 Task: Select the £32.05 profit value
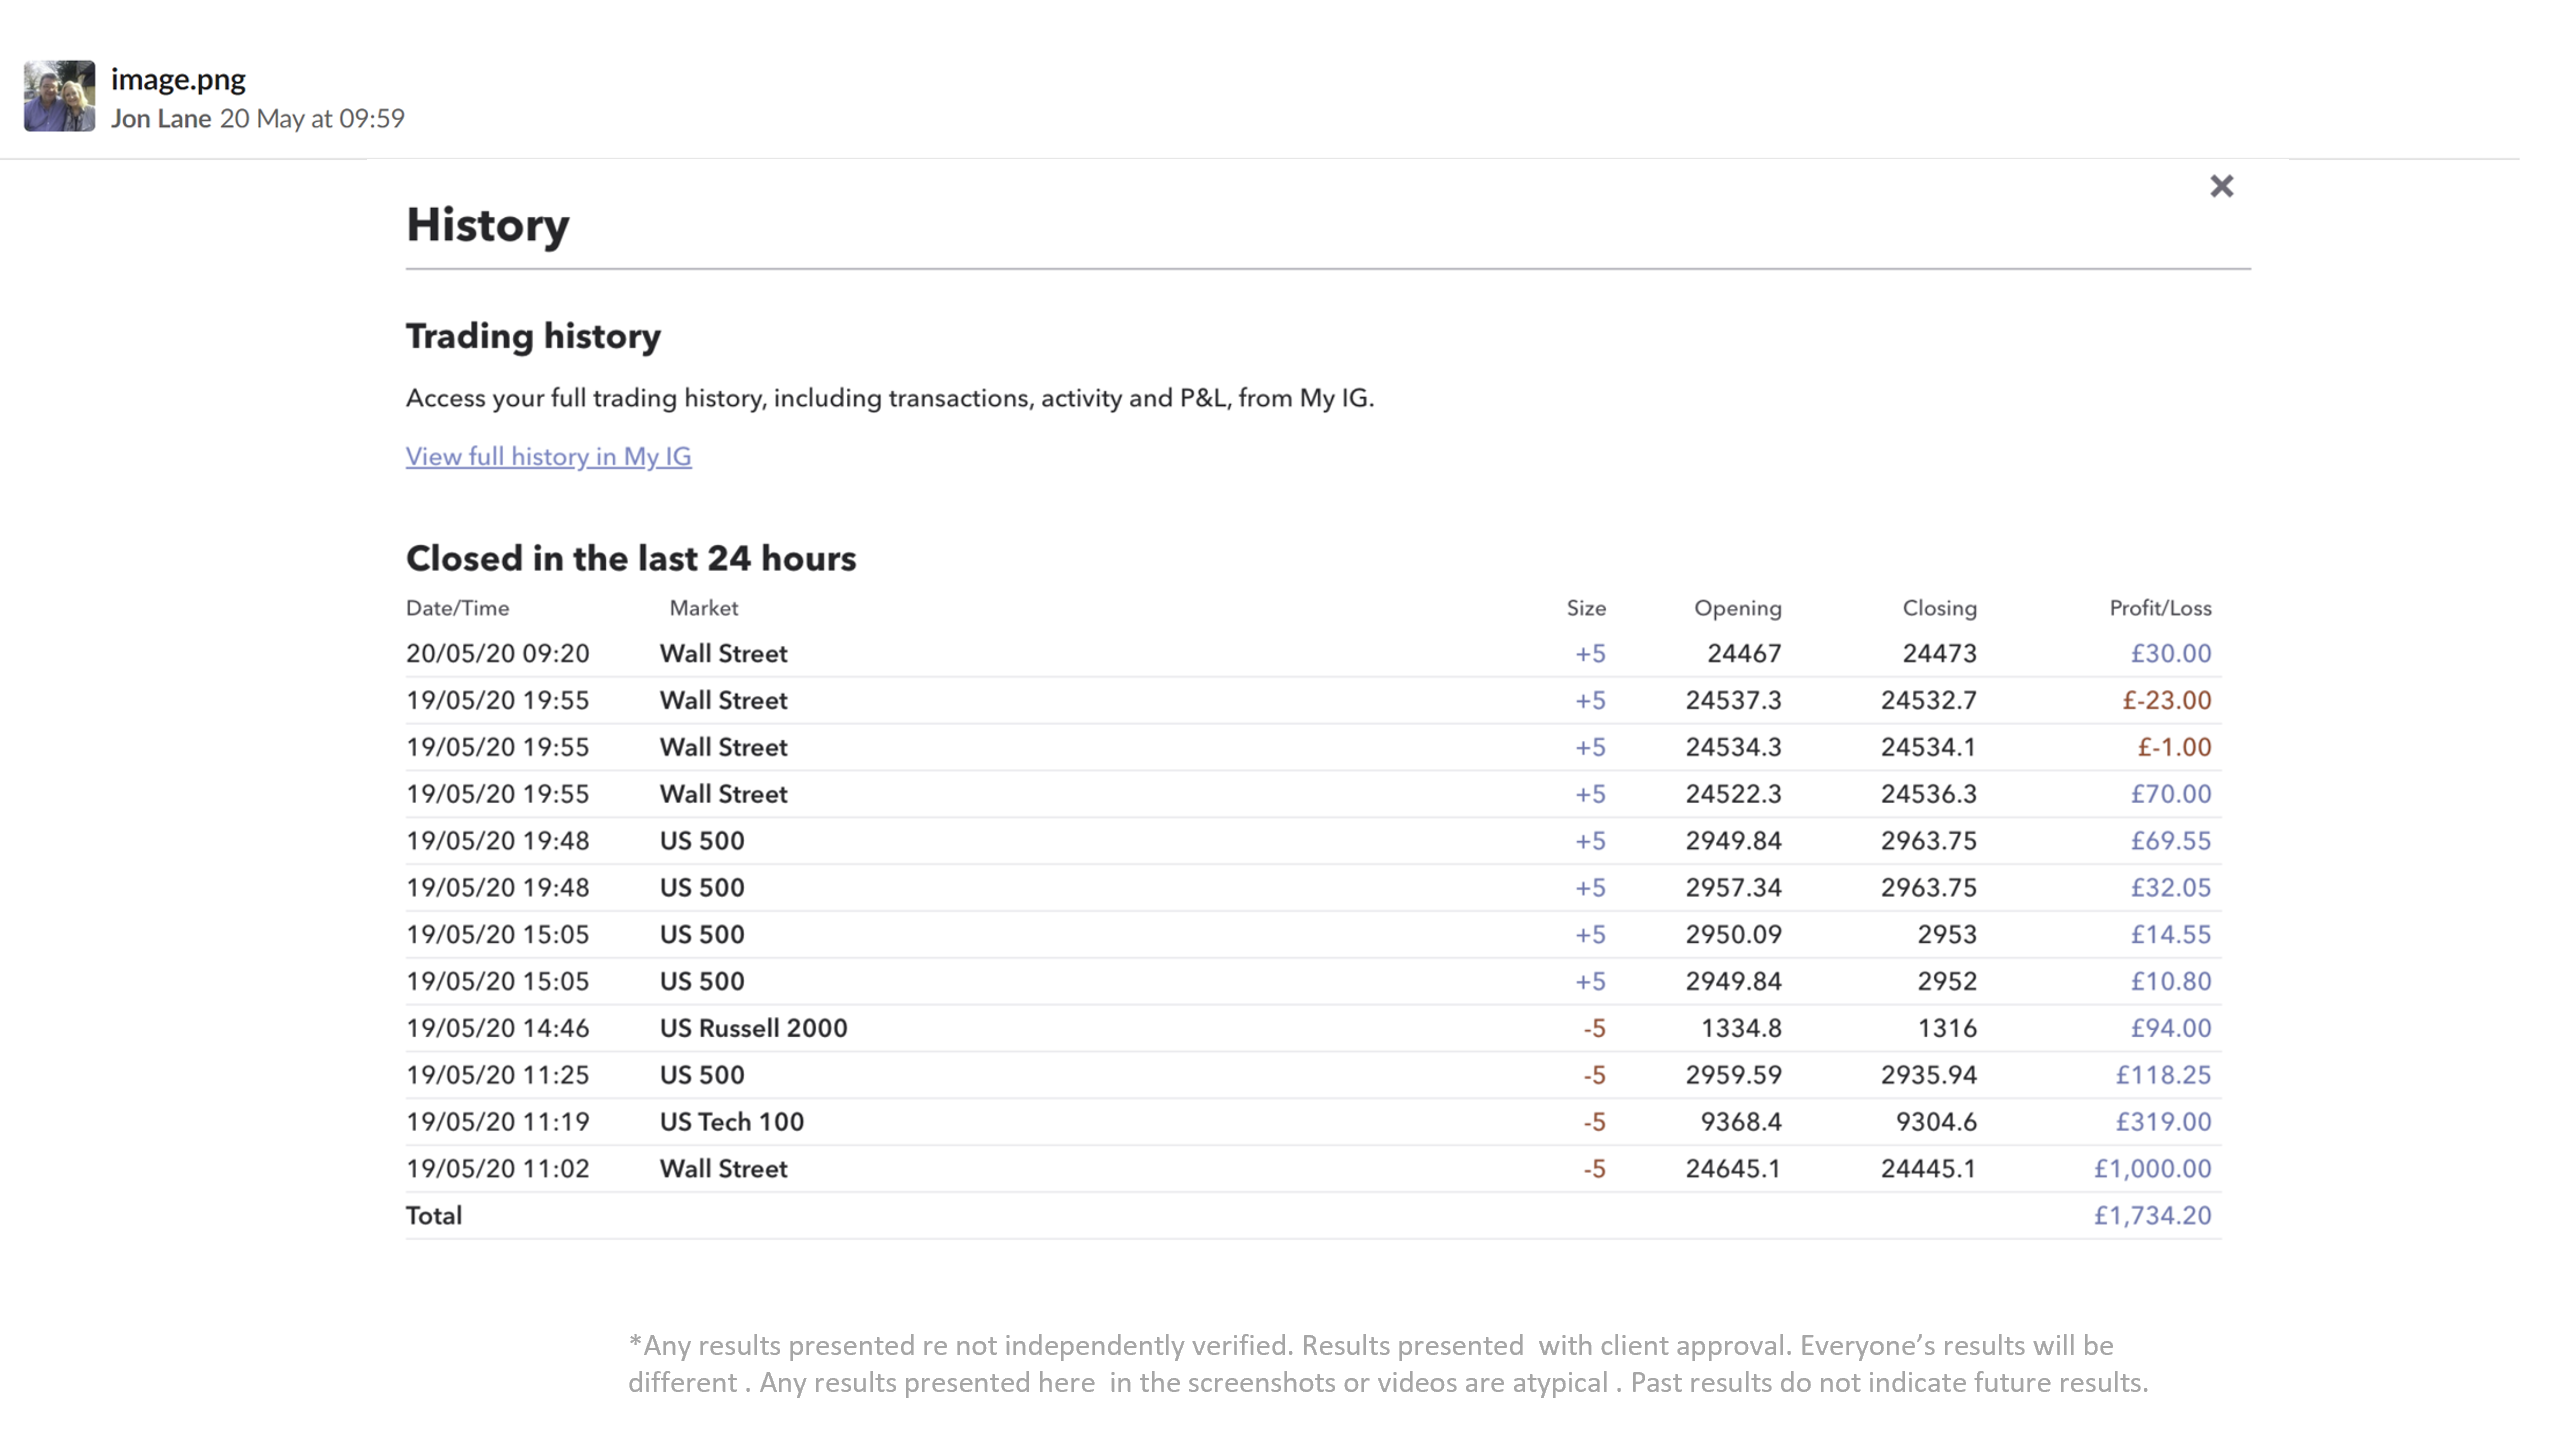point(2170,888)
